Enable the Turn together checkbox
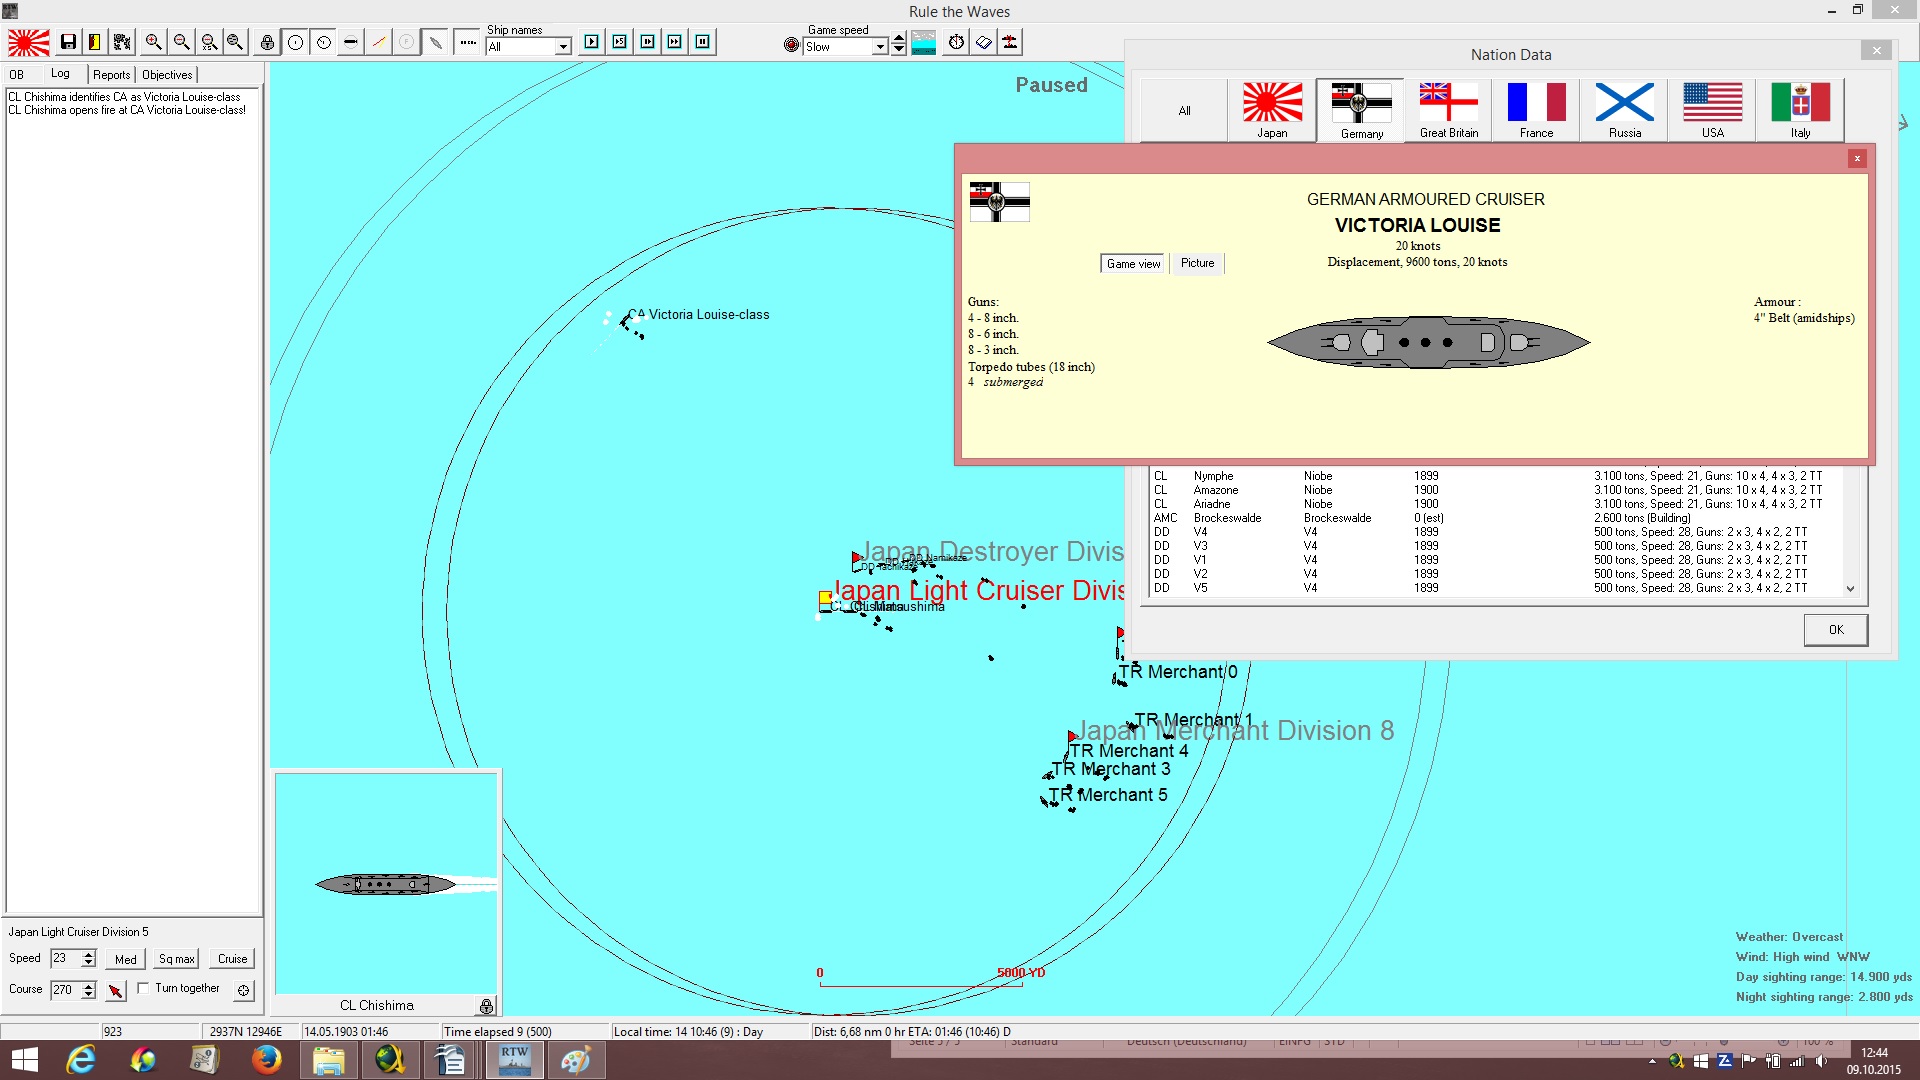Image resolution: width=1920 pixels, height=1080 pixels. pos(143,988)
